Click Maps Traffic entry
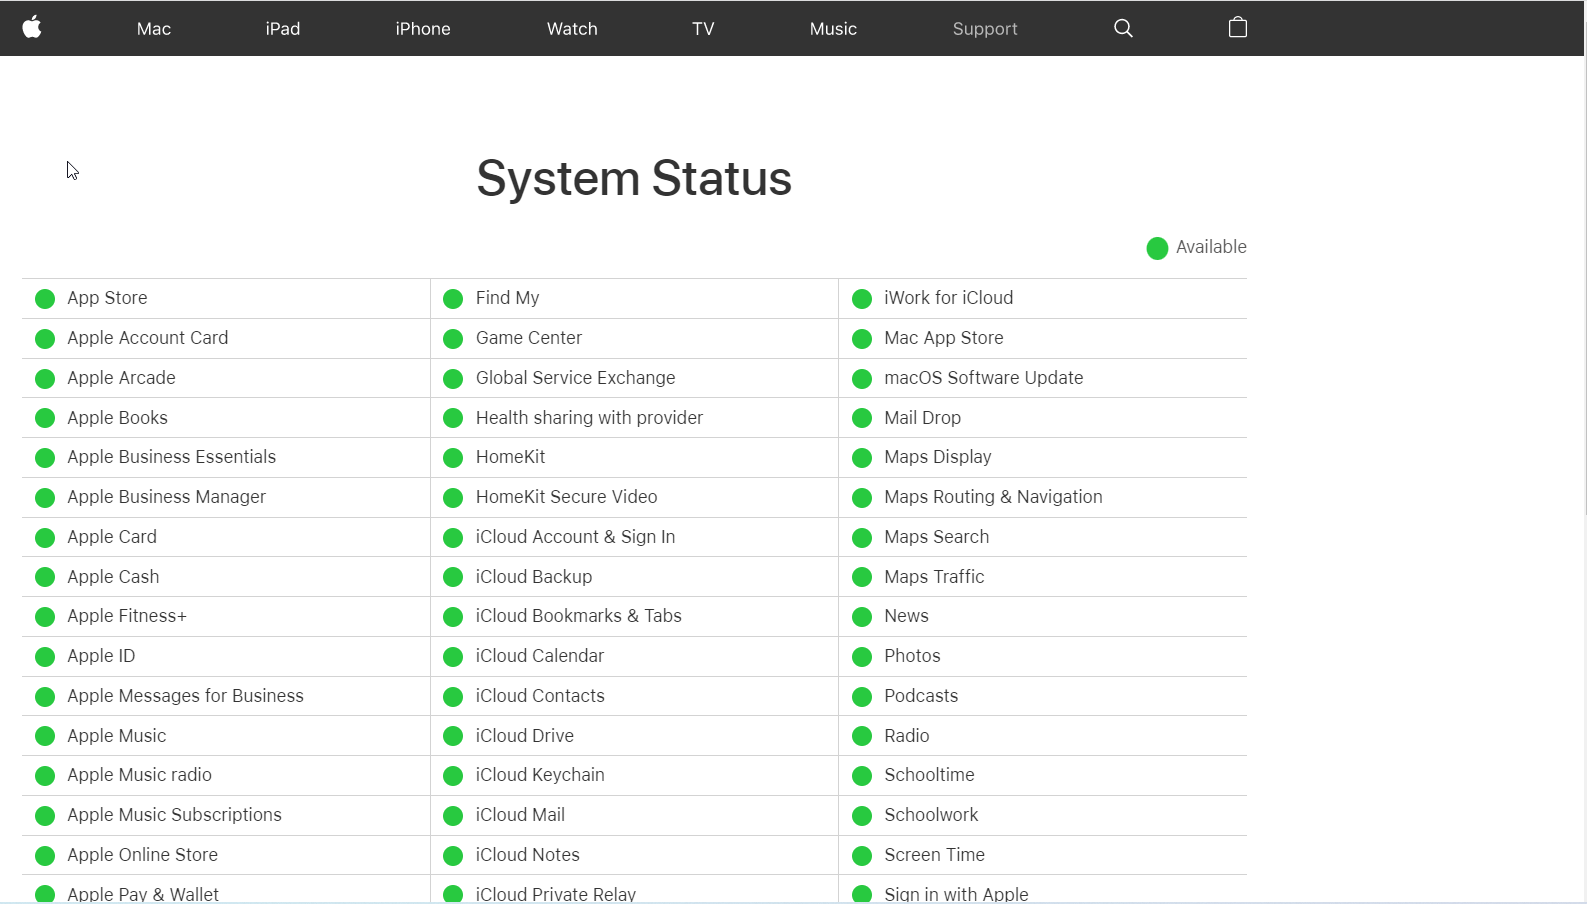Screen dimensions: 1587x904 point(934,577)
